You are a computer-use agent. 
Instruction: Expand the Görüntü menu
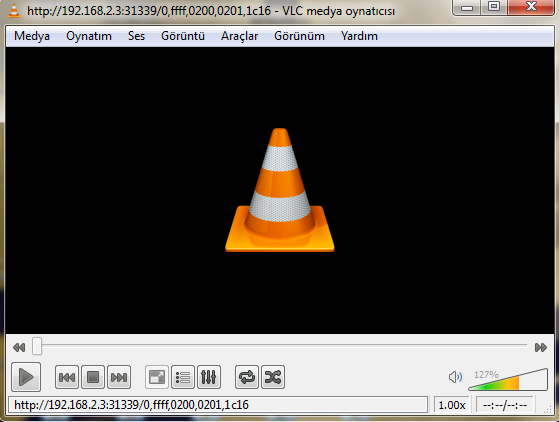(x=183, y=36)
